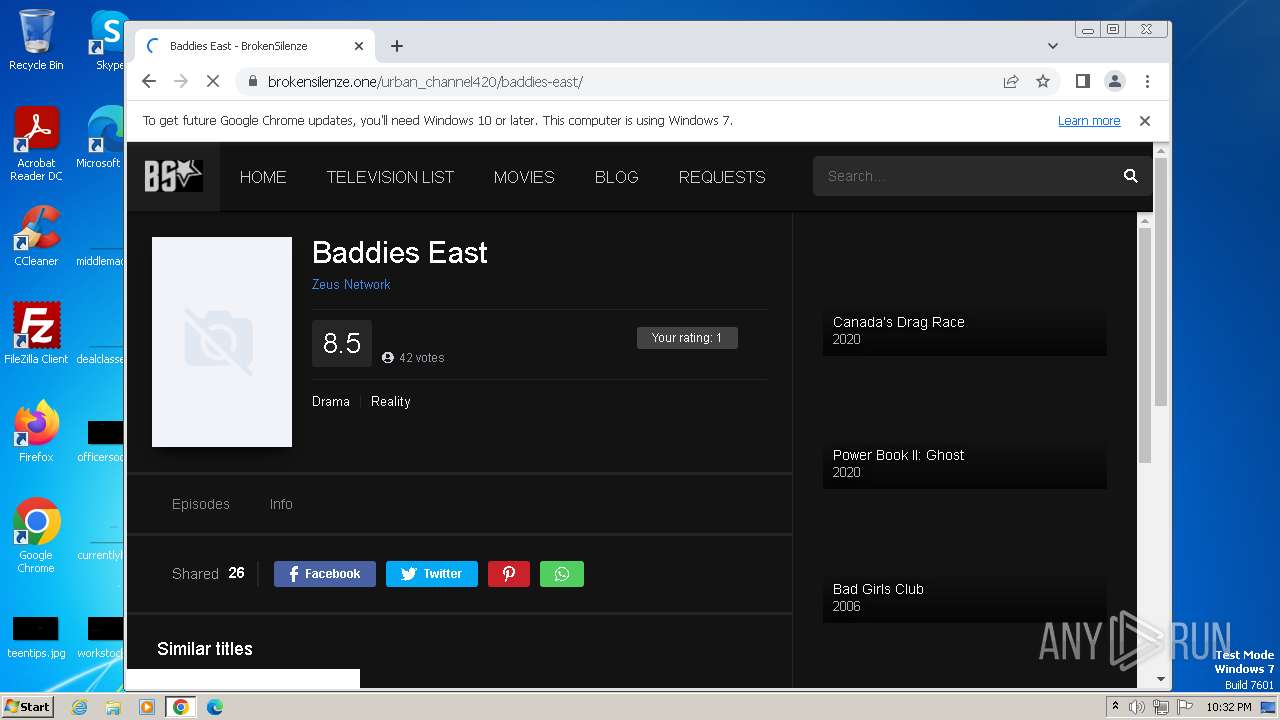Bookmark this page with the star icon
1280x720 pixels.
pyautogui.click(x=1043, y=82)
